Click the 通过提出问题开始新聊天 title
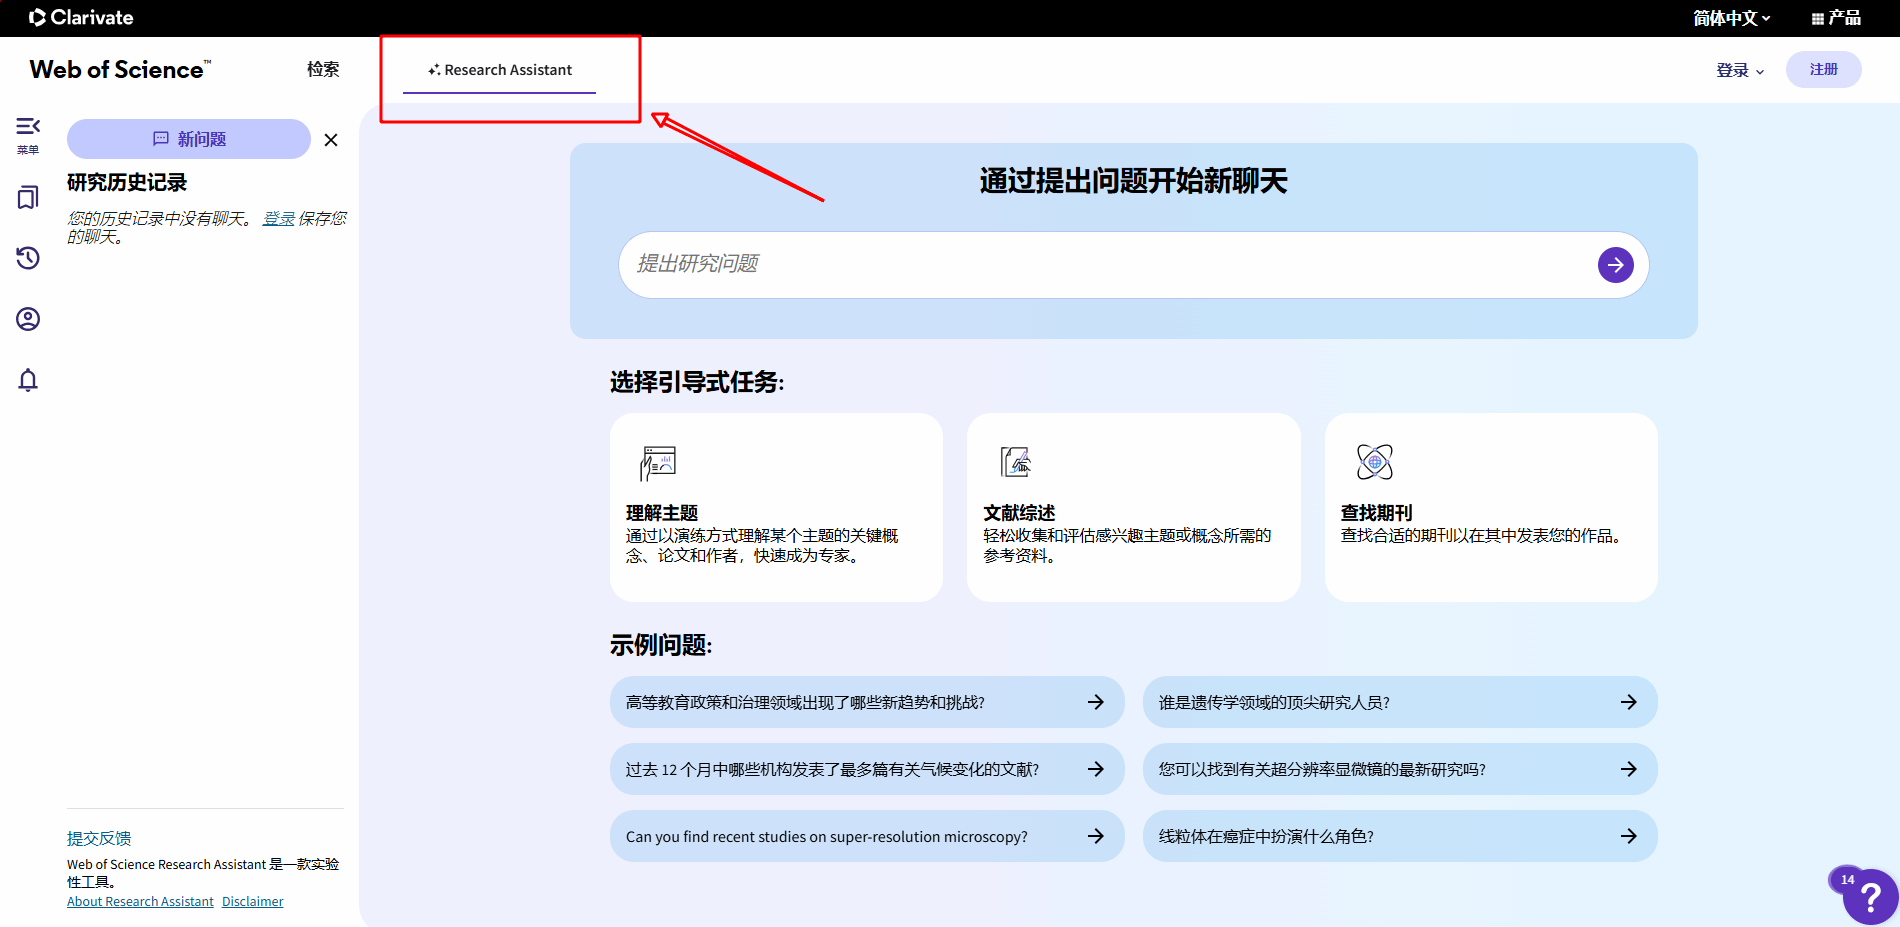Image resolution: width=1900 pixels, height=927 pixels. [1133, 181]
